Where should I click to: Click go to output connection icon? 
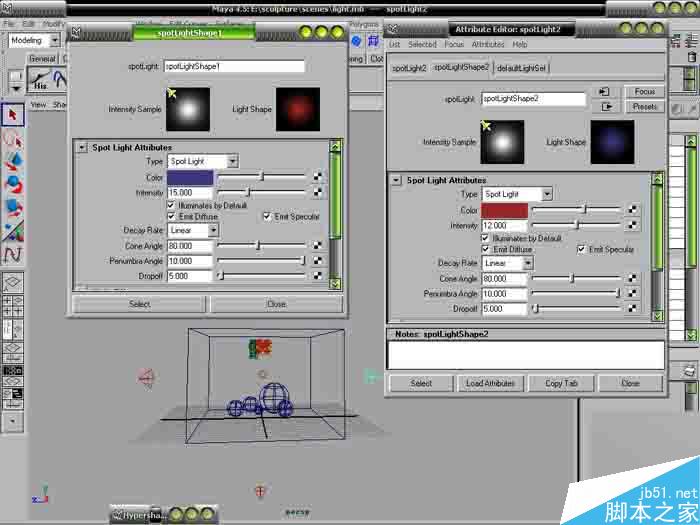click(605, 107)
